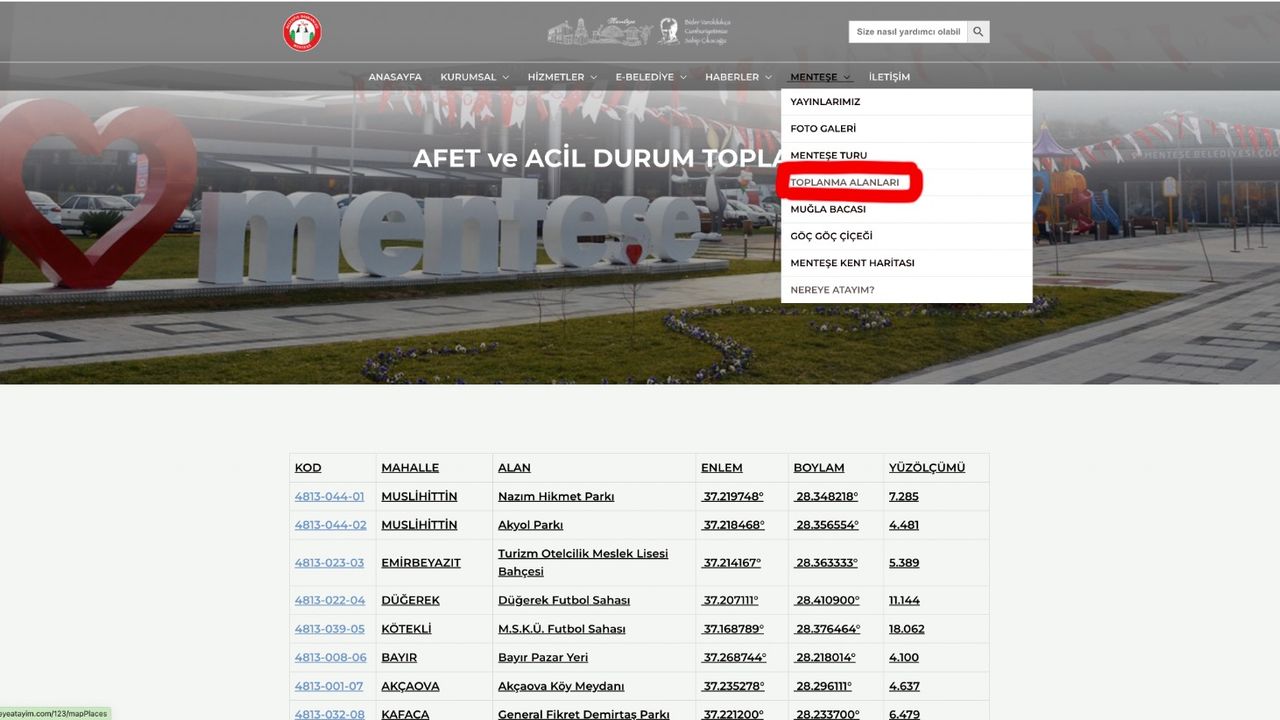
Task: Select MENTEŞE KENT HARİTASI entry
Action: [852, 263]
